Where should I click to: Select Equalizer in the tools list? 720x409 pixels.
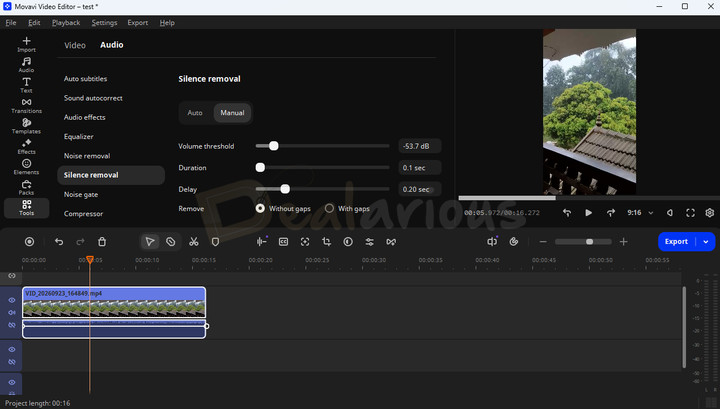(79, 137)
